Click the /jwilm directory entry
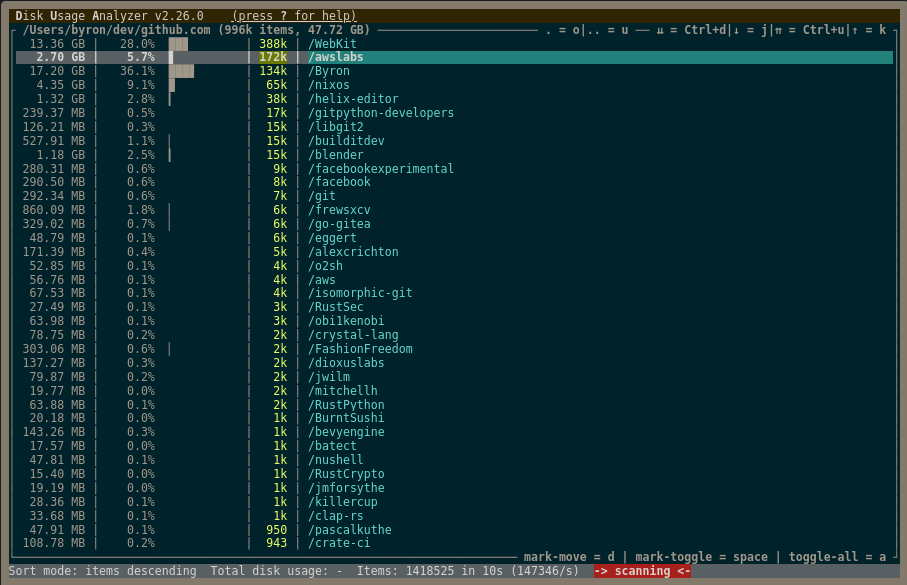 click(454, 377)
